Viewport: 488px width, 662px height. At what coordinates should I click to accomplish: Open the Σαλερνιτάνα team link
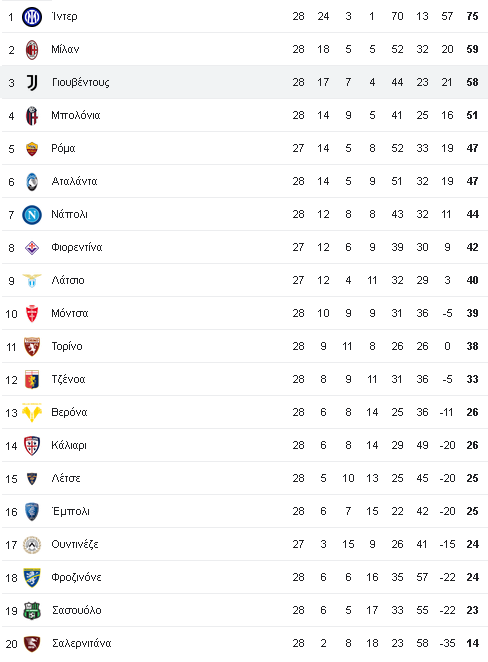(x=81, y=643)
